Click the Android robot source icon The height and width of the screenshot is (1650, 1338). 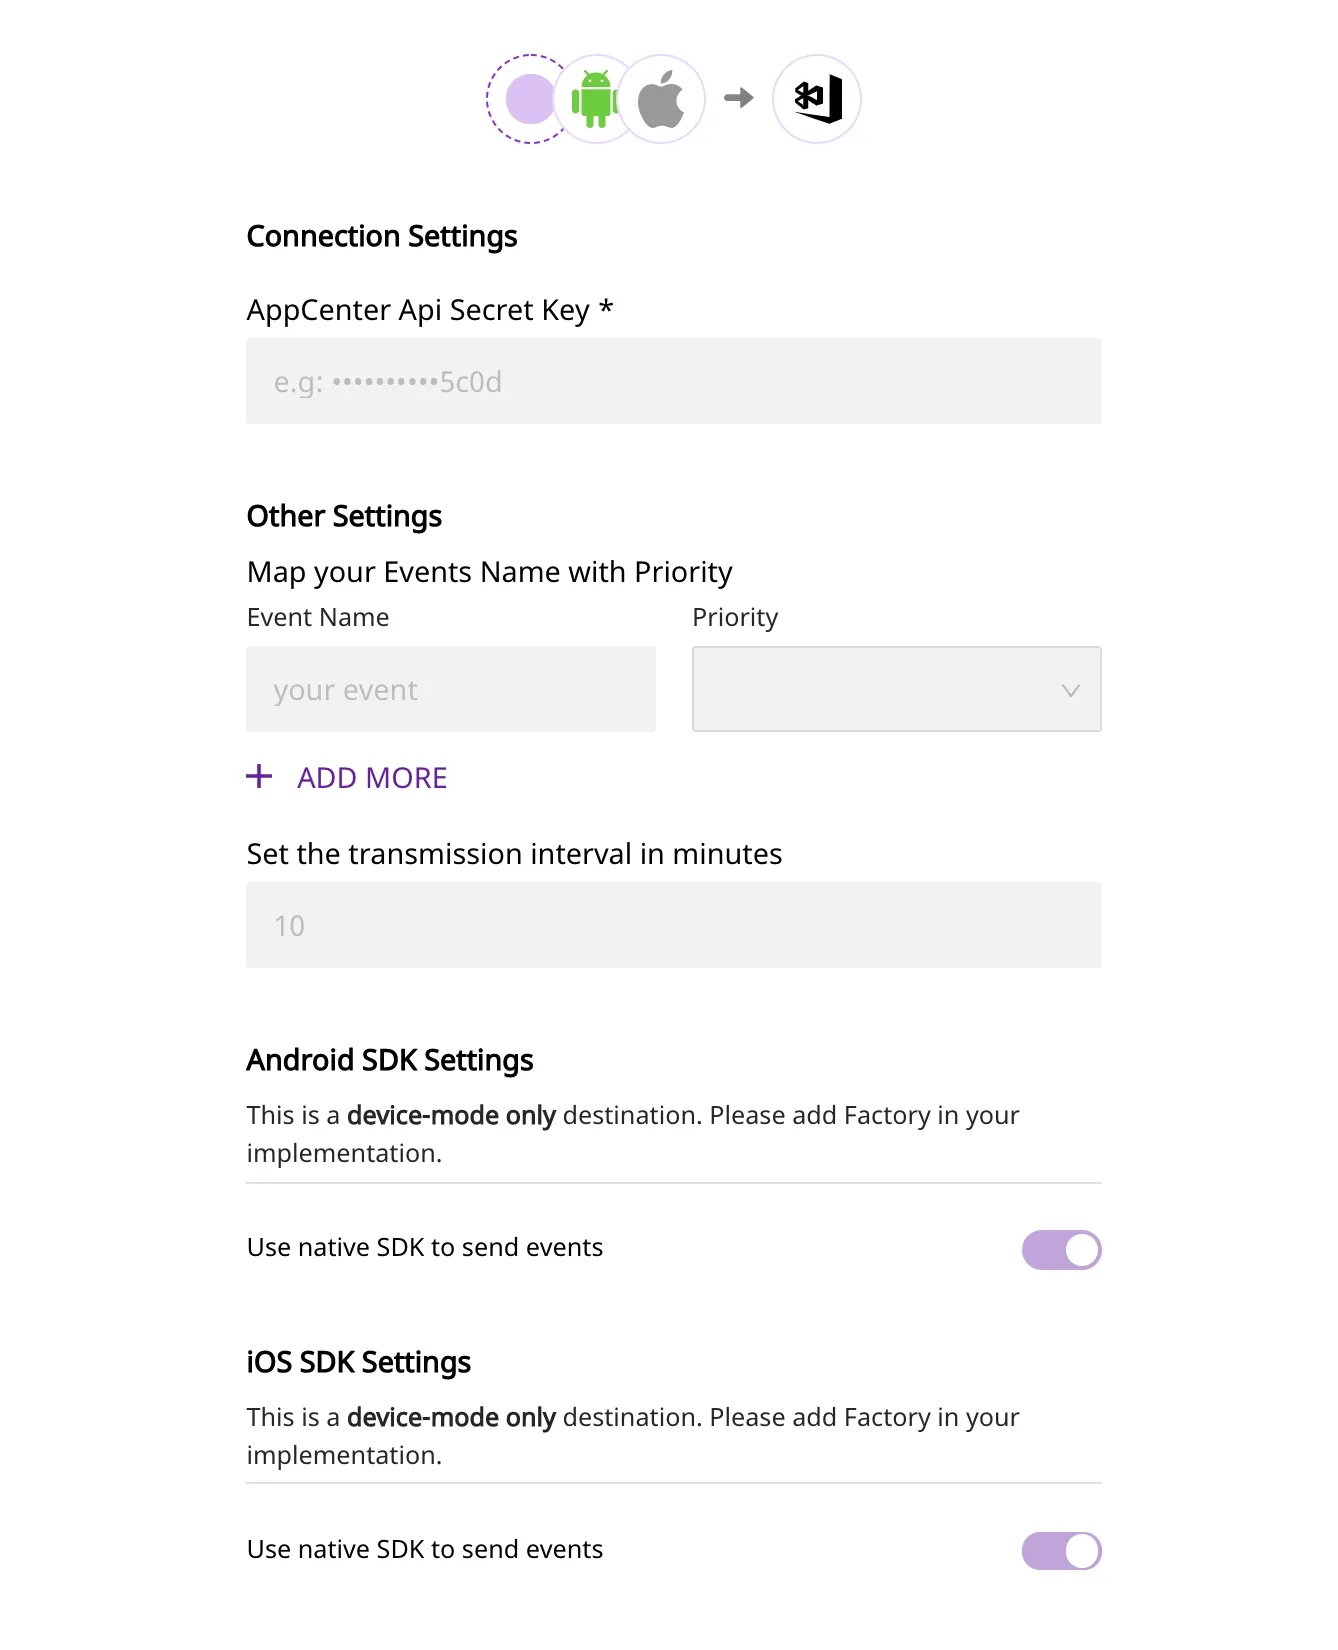pyautogui.click(x=596, y=99)
